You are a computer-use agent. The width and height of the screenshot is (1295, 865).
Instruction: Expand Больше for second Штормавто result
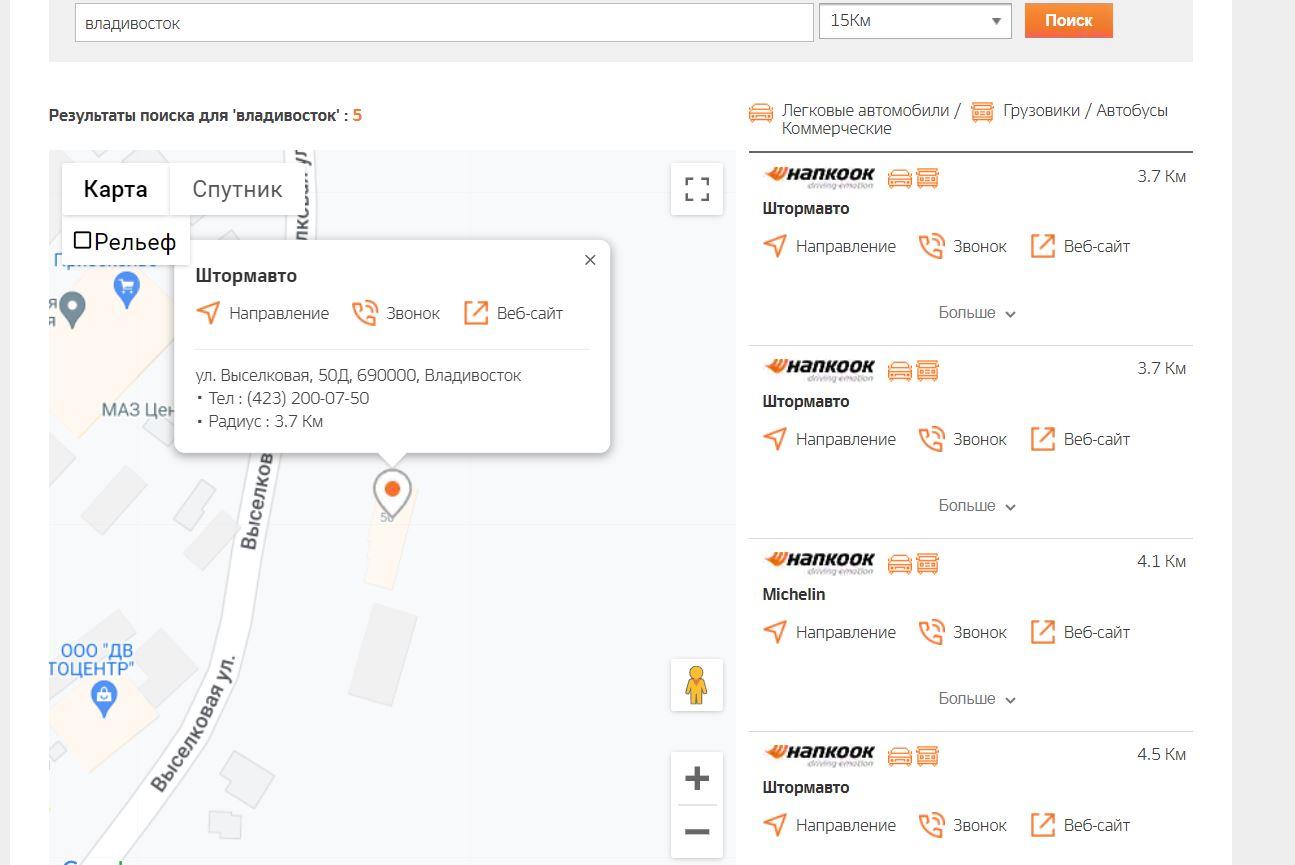coord(976,506)
